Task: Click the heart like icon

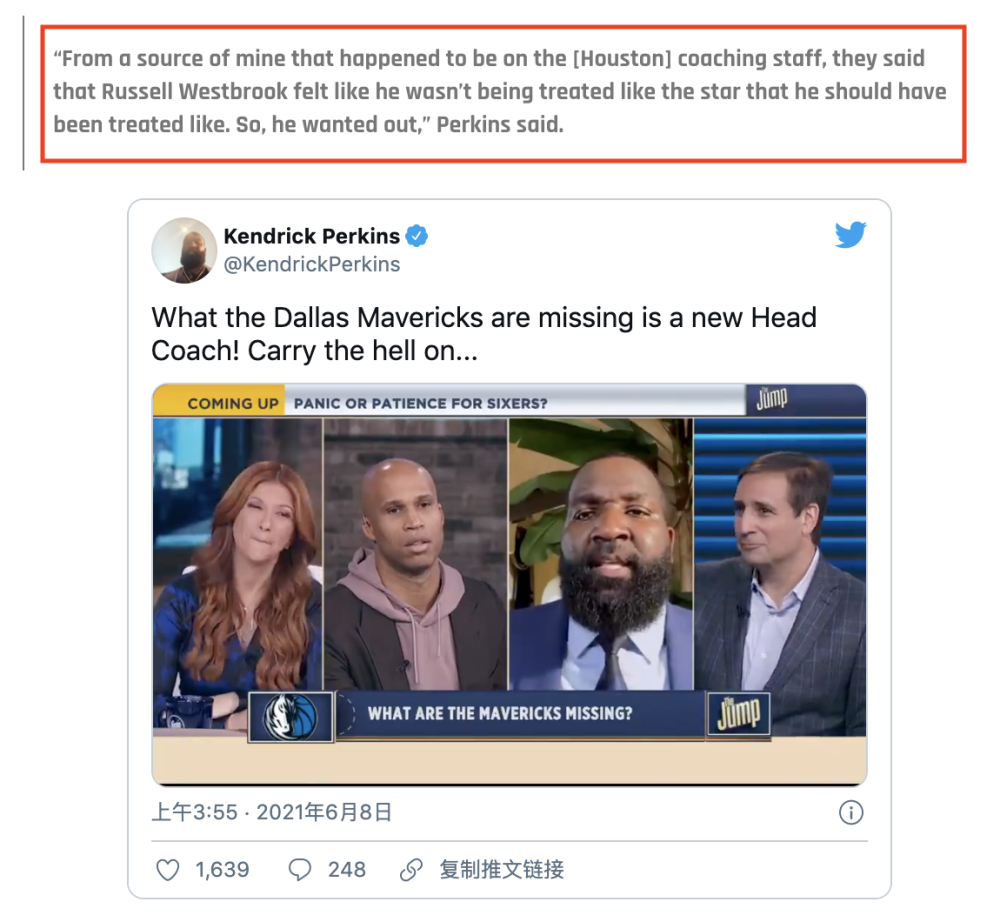Action: 168,870
